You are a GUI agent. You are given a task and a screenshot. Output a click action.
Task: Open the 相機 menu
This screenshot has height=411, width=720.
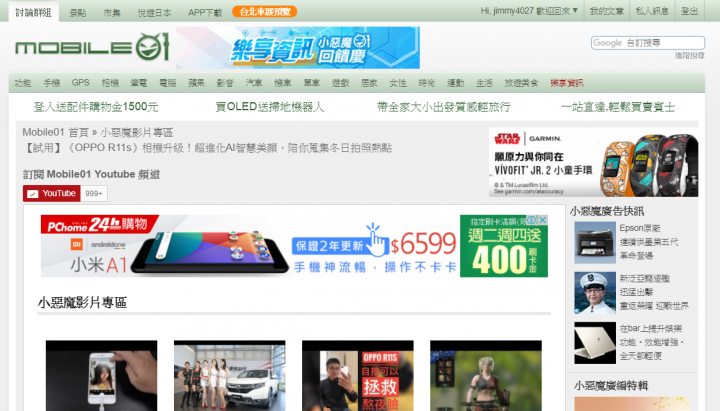(x=110, y=83)
